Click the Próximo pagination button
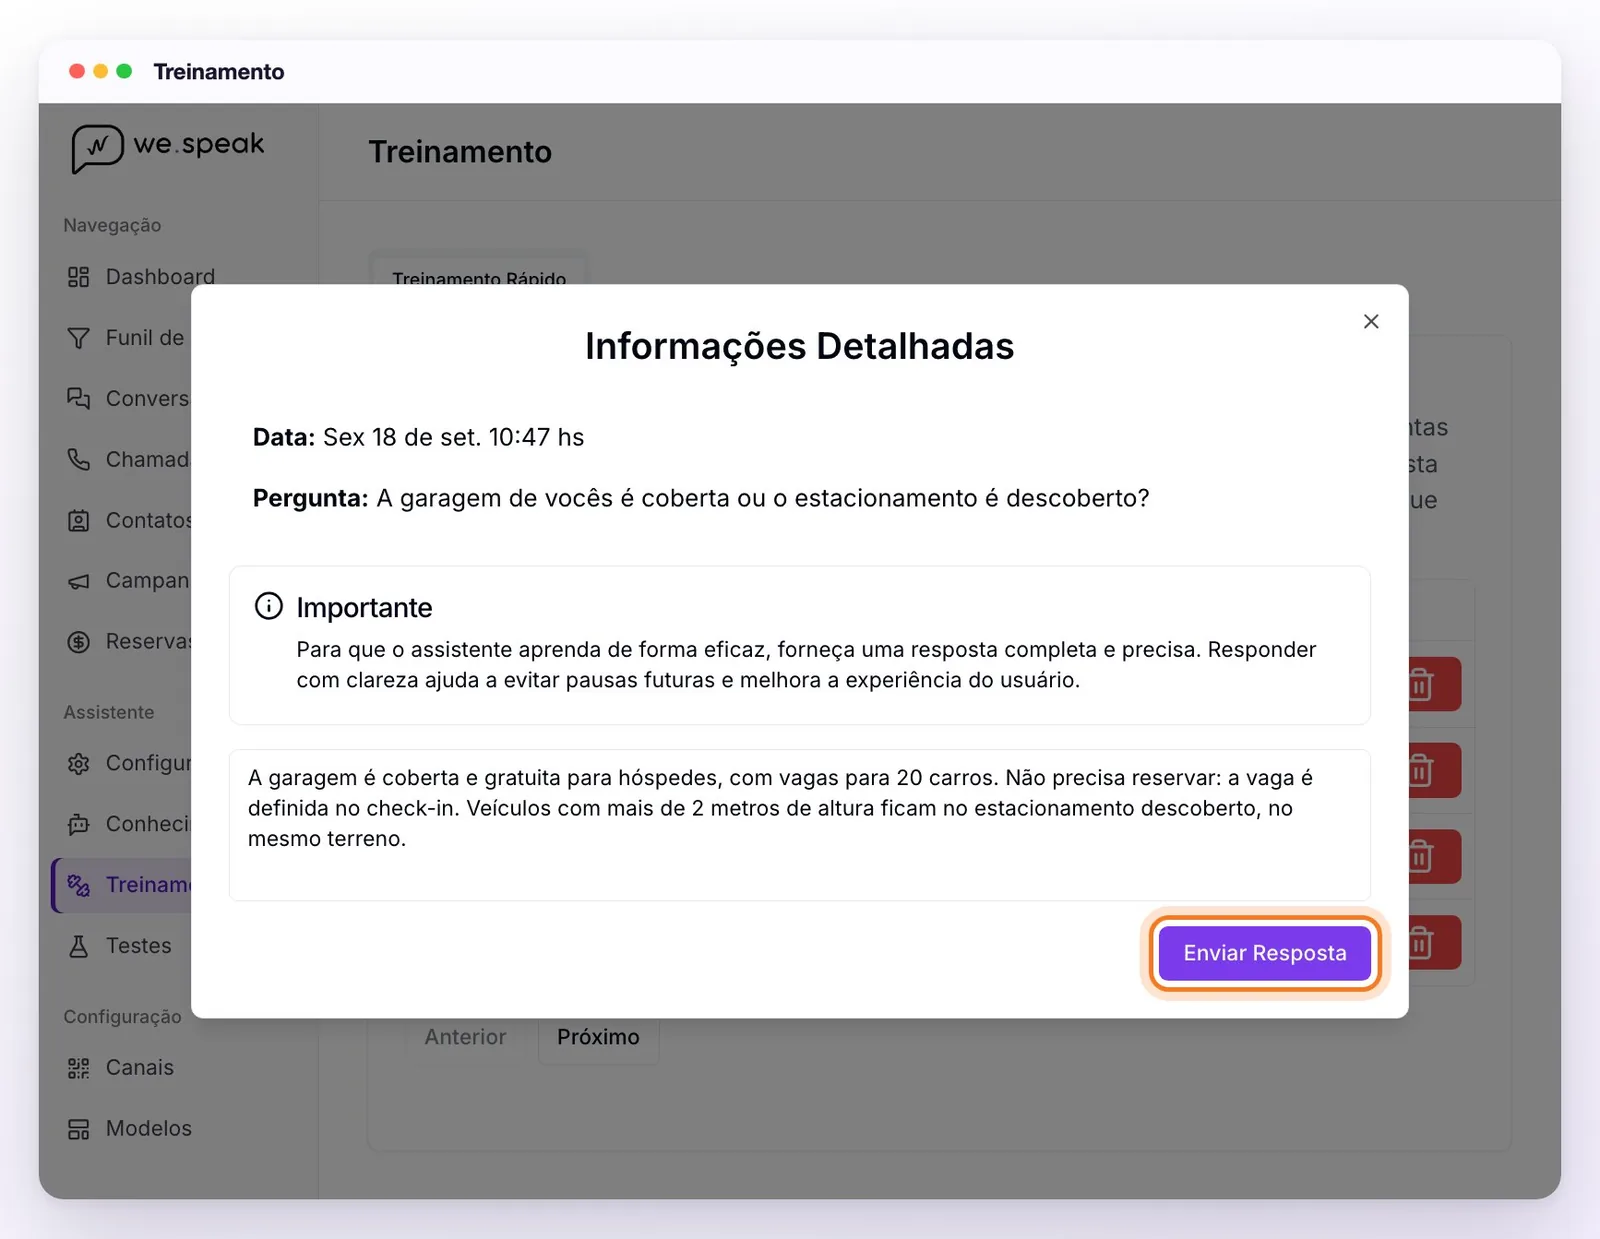 tap(598, 1037)
